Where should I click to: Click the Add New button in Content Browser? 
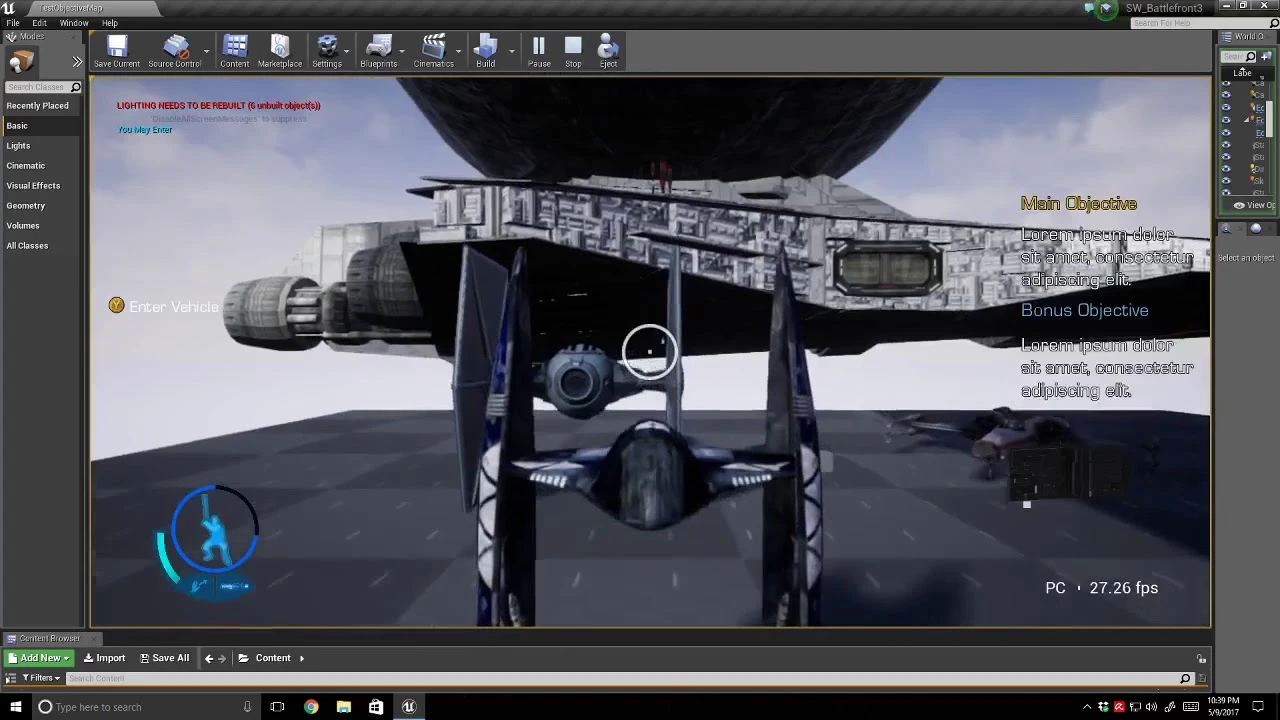[38, 658]
